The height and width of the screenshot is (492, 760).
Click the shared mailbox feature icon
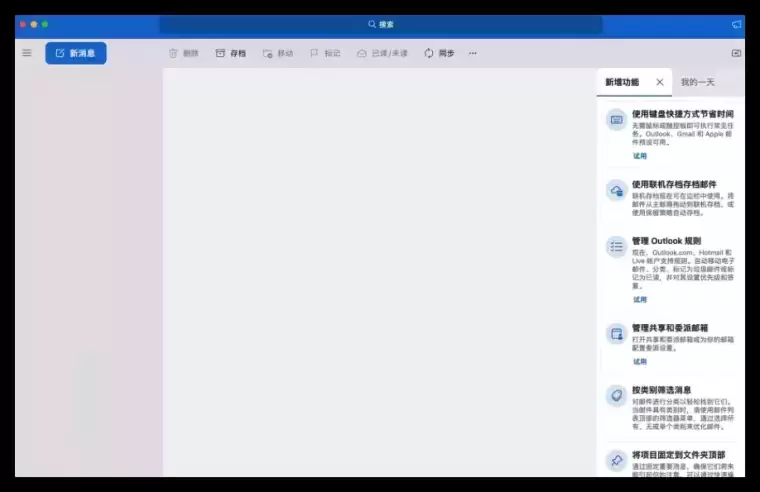(x=617, y=334)
